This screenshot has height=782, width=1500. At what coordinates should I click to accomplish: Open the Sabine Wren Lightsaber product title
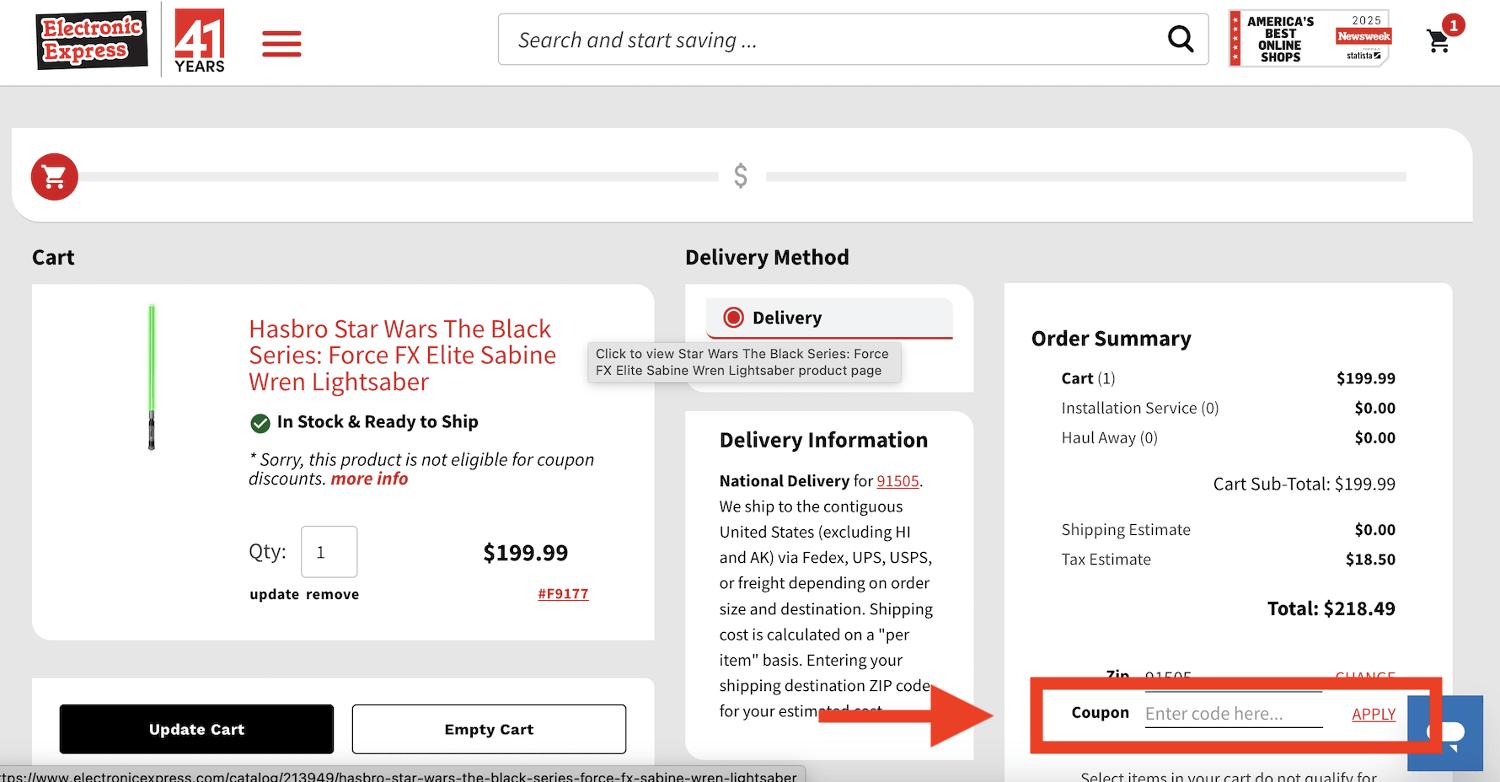(402, 355)
